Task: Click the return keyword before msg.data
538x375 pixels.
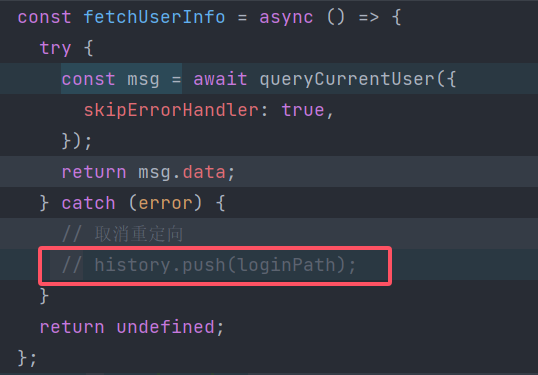Action: 94,172
